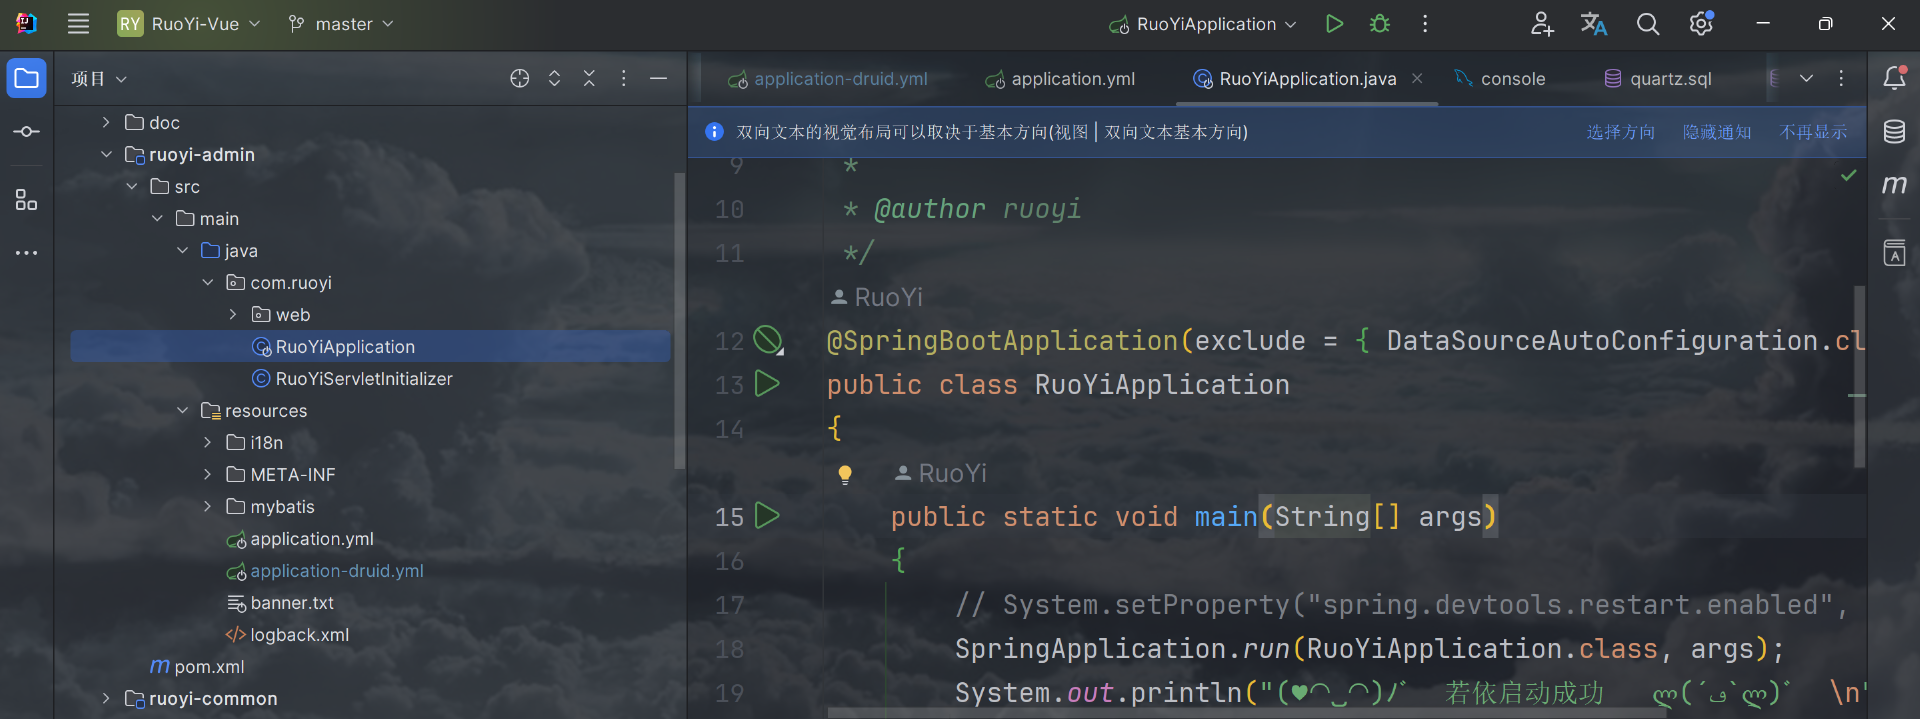Hide the project tool window
Screen dimensions: 1920x719
tap(658, 78)
